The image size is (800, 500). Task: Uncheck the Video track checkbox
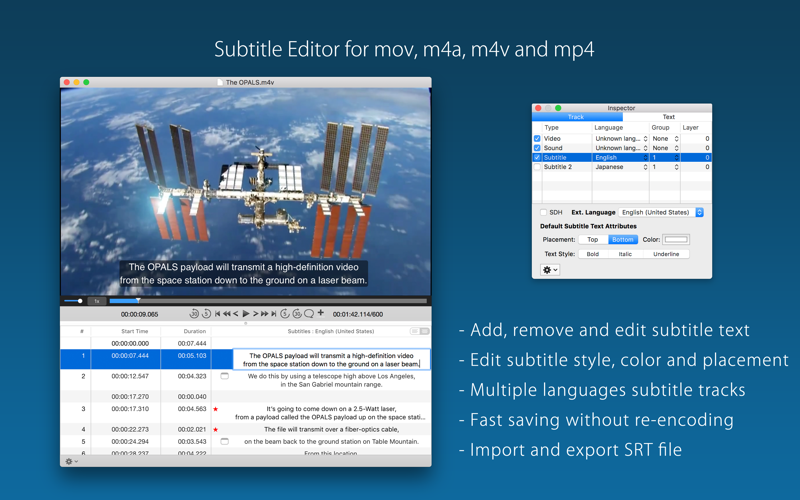[x=537, y=139]
